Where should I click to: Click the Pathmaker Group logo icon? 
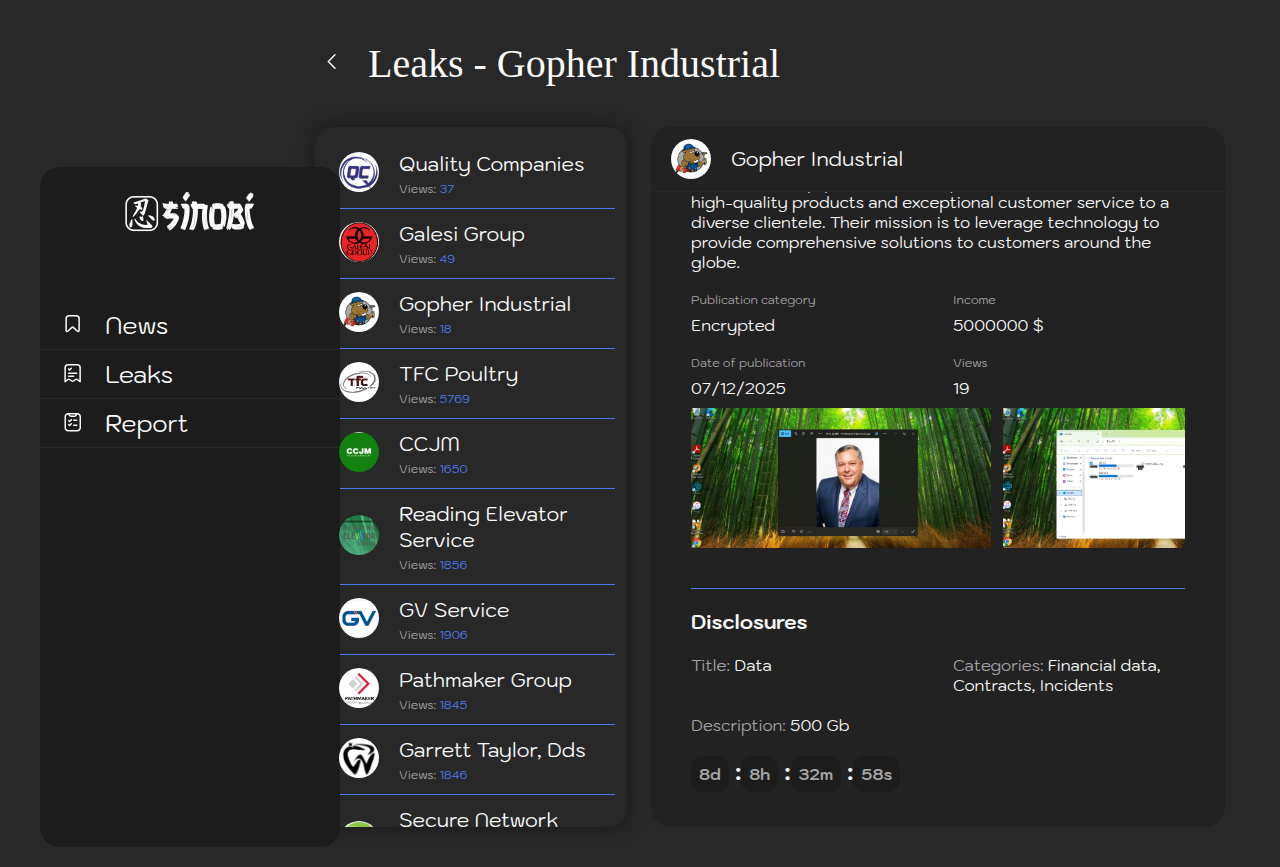359,688
